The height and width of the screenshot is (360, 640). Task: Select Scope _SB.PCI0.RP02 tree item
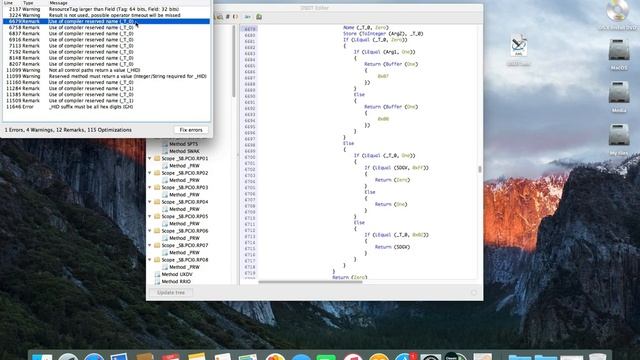coord(184,173)
